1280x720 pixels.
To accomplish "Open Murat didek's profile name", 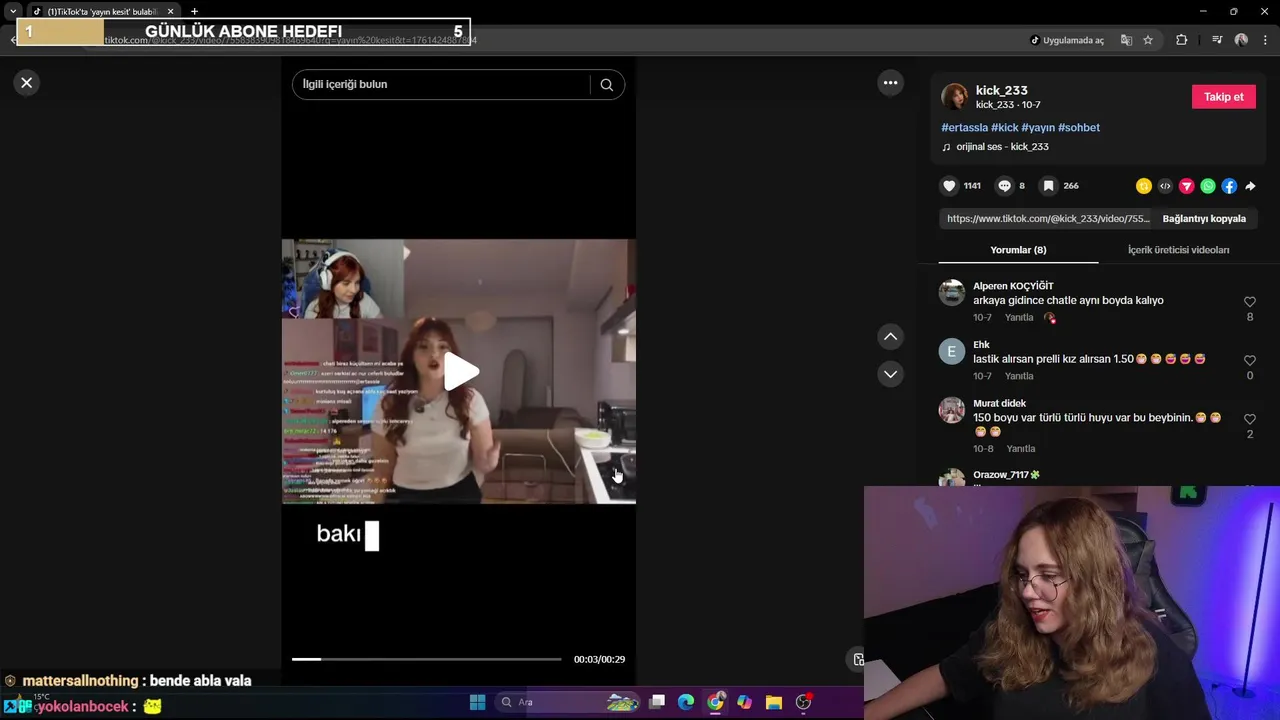I will tap(999, 404).
